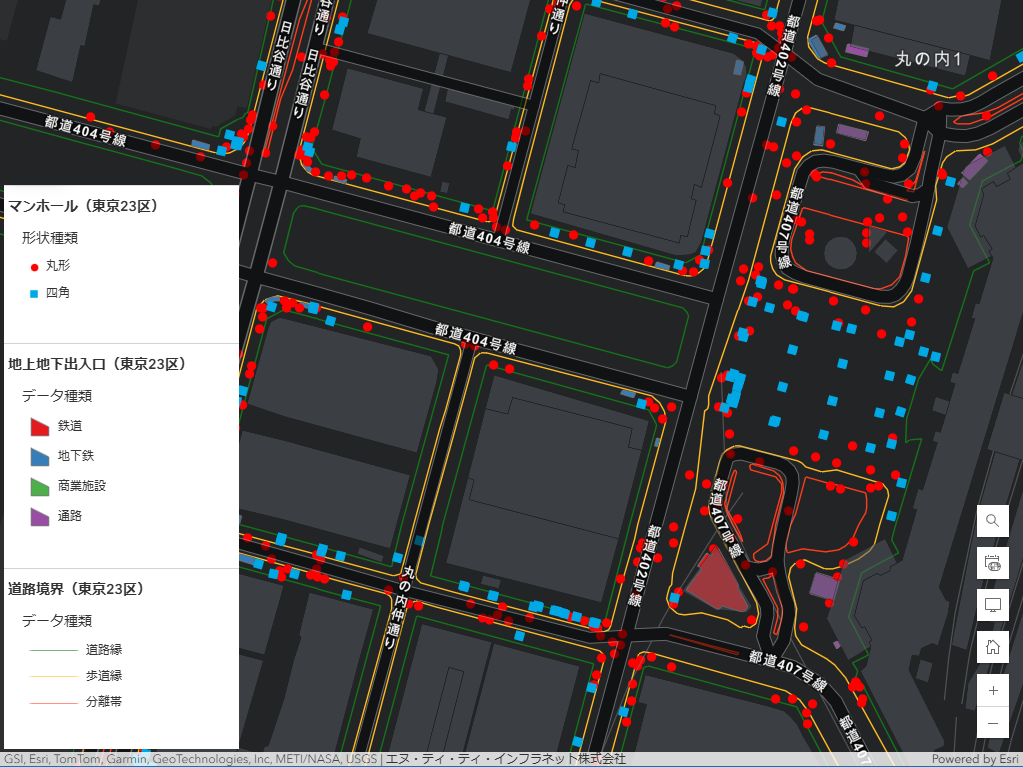
Task: Click the 都道407号線 label near bottom right
Action: [787, 670]
